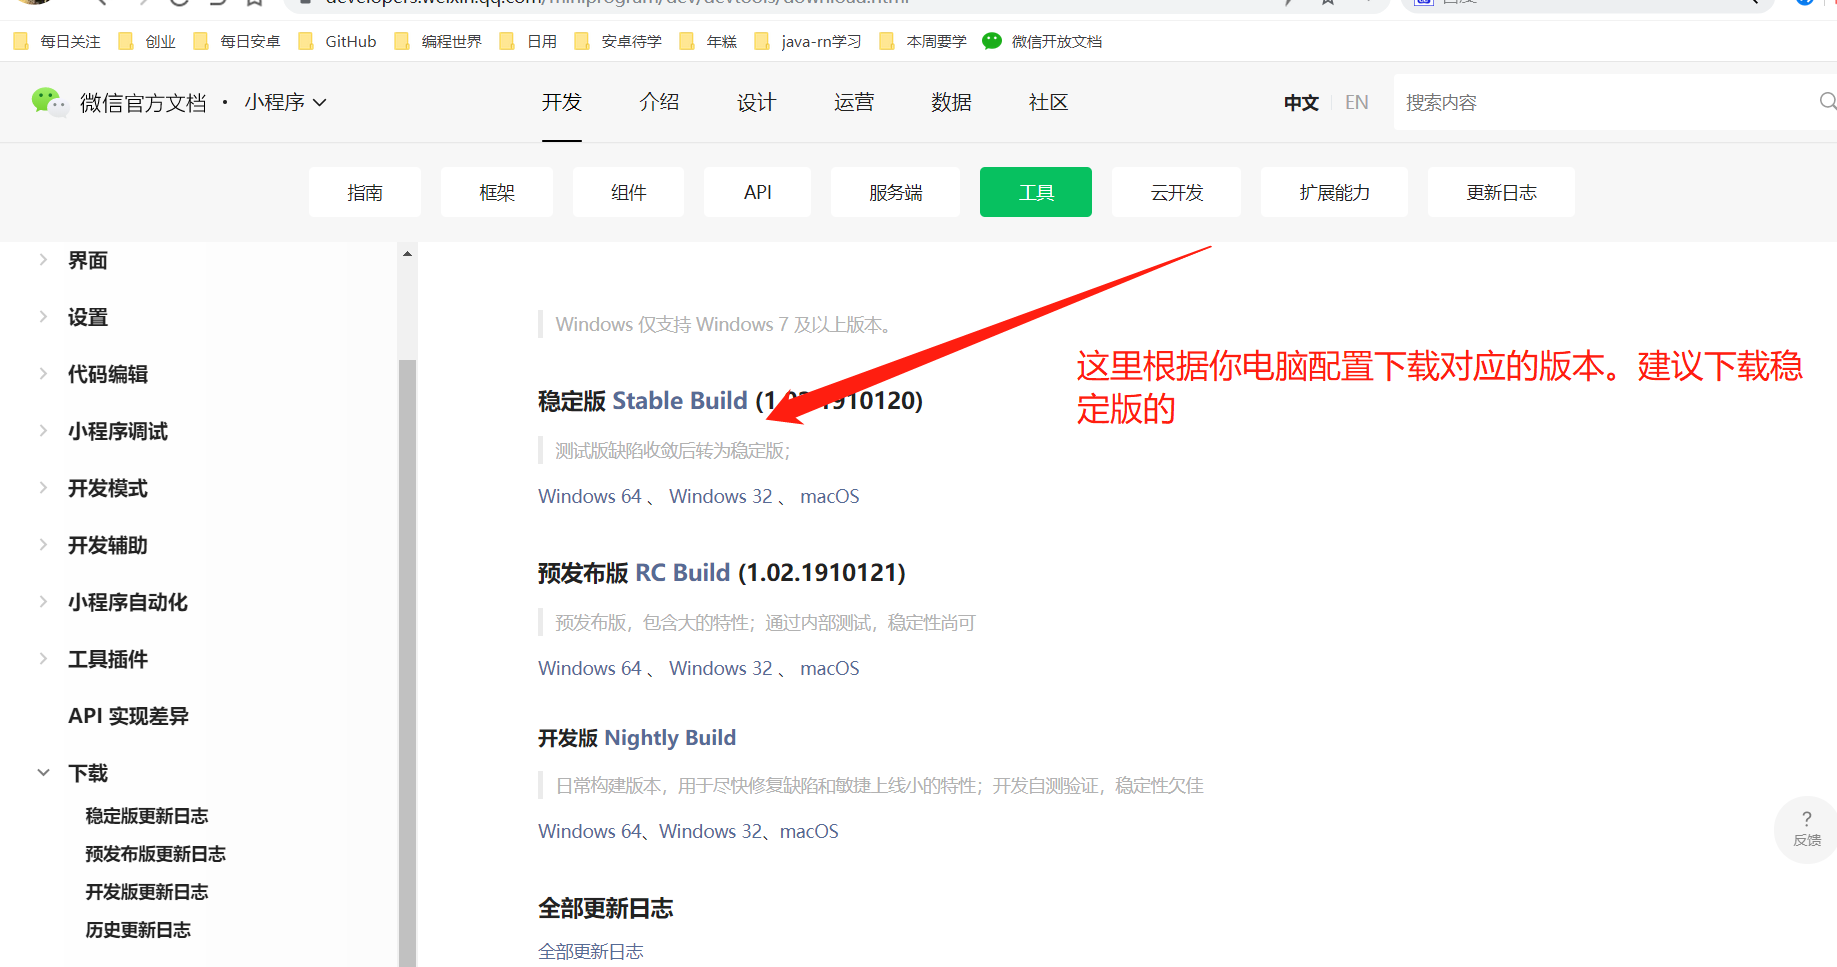The height and width of the screenshot is (967, 1837).
Task: Download RC Build Windows 32
Action: (x=721, y=668)
